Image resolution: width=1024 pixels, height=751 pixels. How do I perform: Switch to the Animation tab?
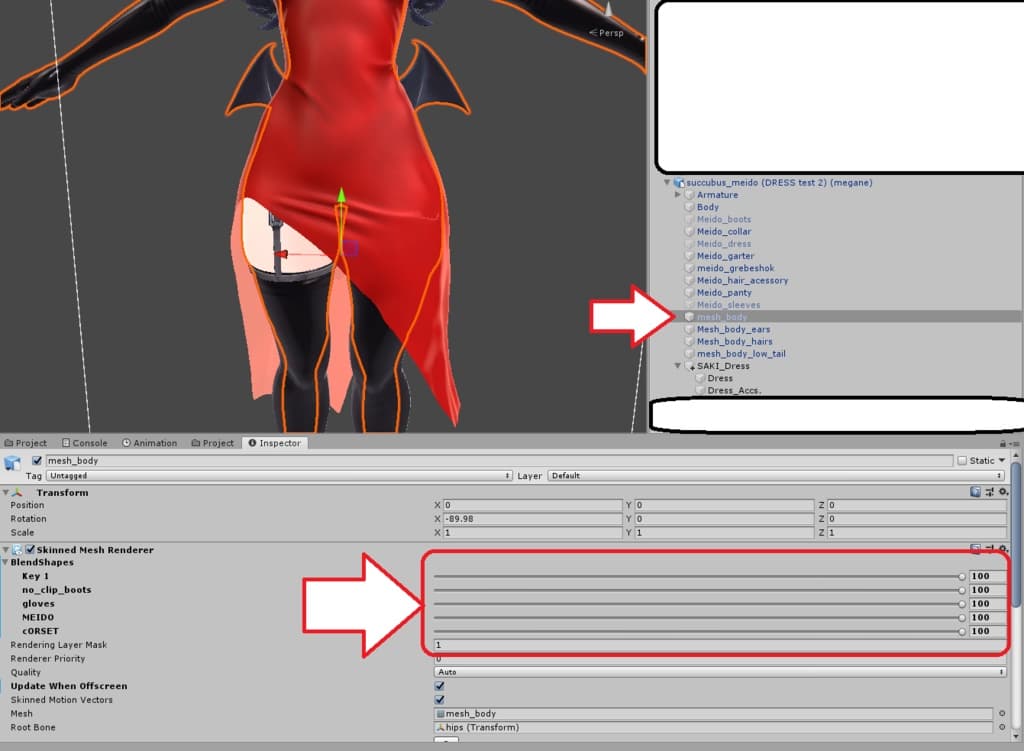coord(149,443)
